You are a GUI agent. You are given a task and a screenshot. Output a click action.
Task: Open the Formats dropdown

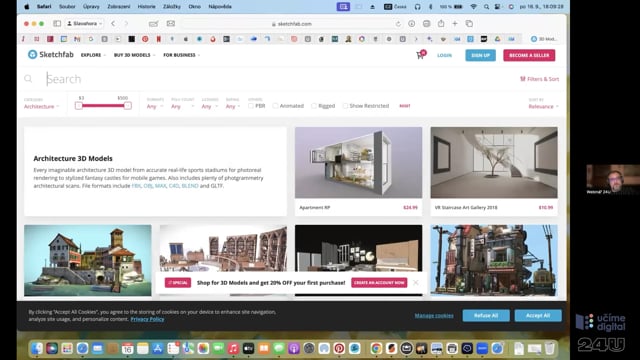point(154,107)
